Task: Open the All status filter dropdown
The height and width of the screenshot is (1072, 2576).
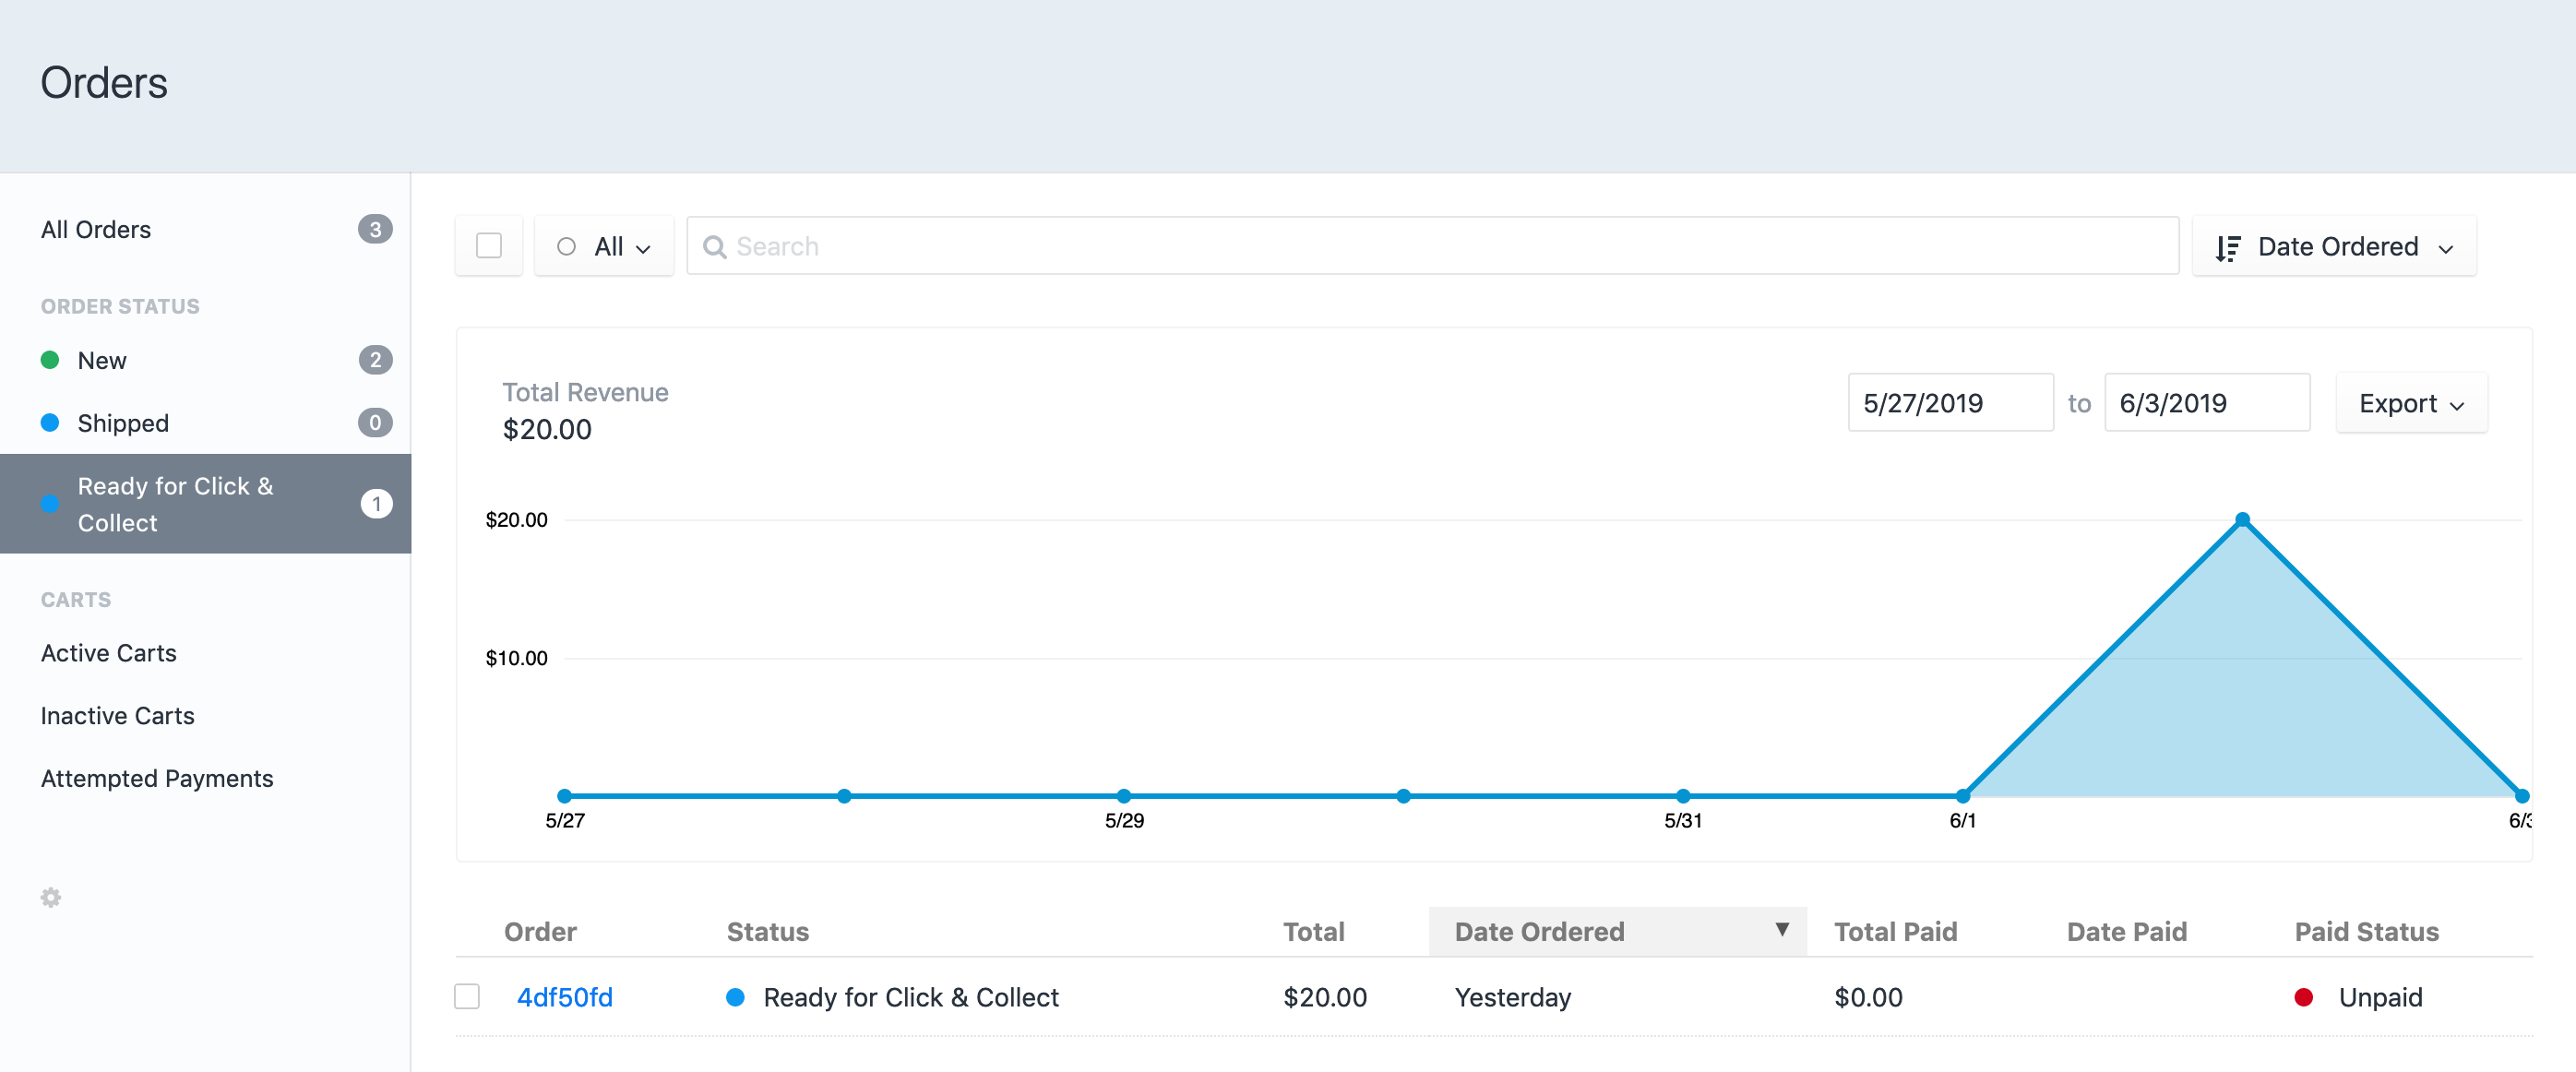Action: coord(604,246)
